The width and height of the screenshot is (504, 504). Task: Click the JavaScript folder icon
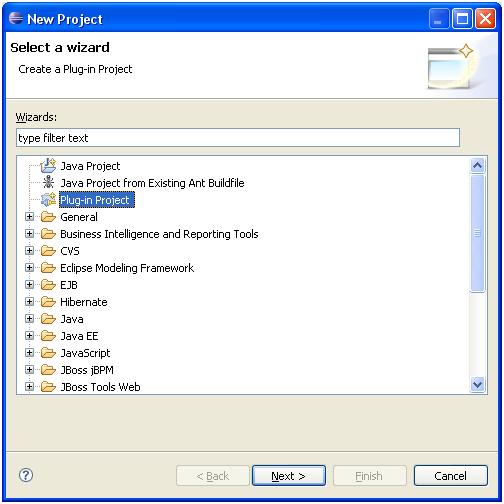tap(48, 353)
